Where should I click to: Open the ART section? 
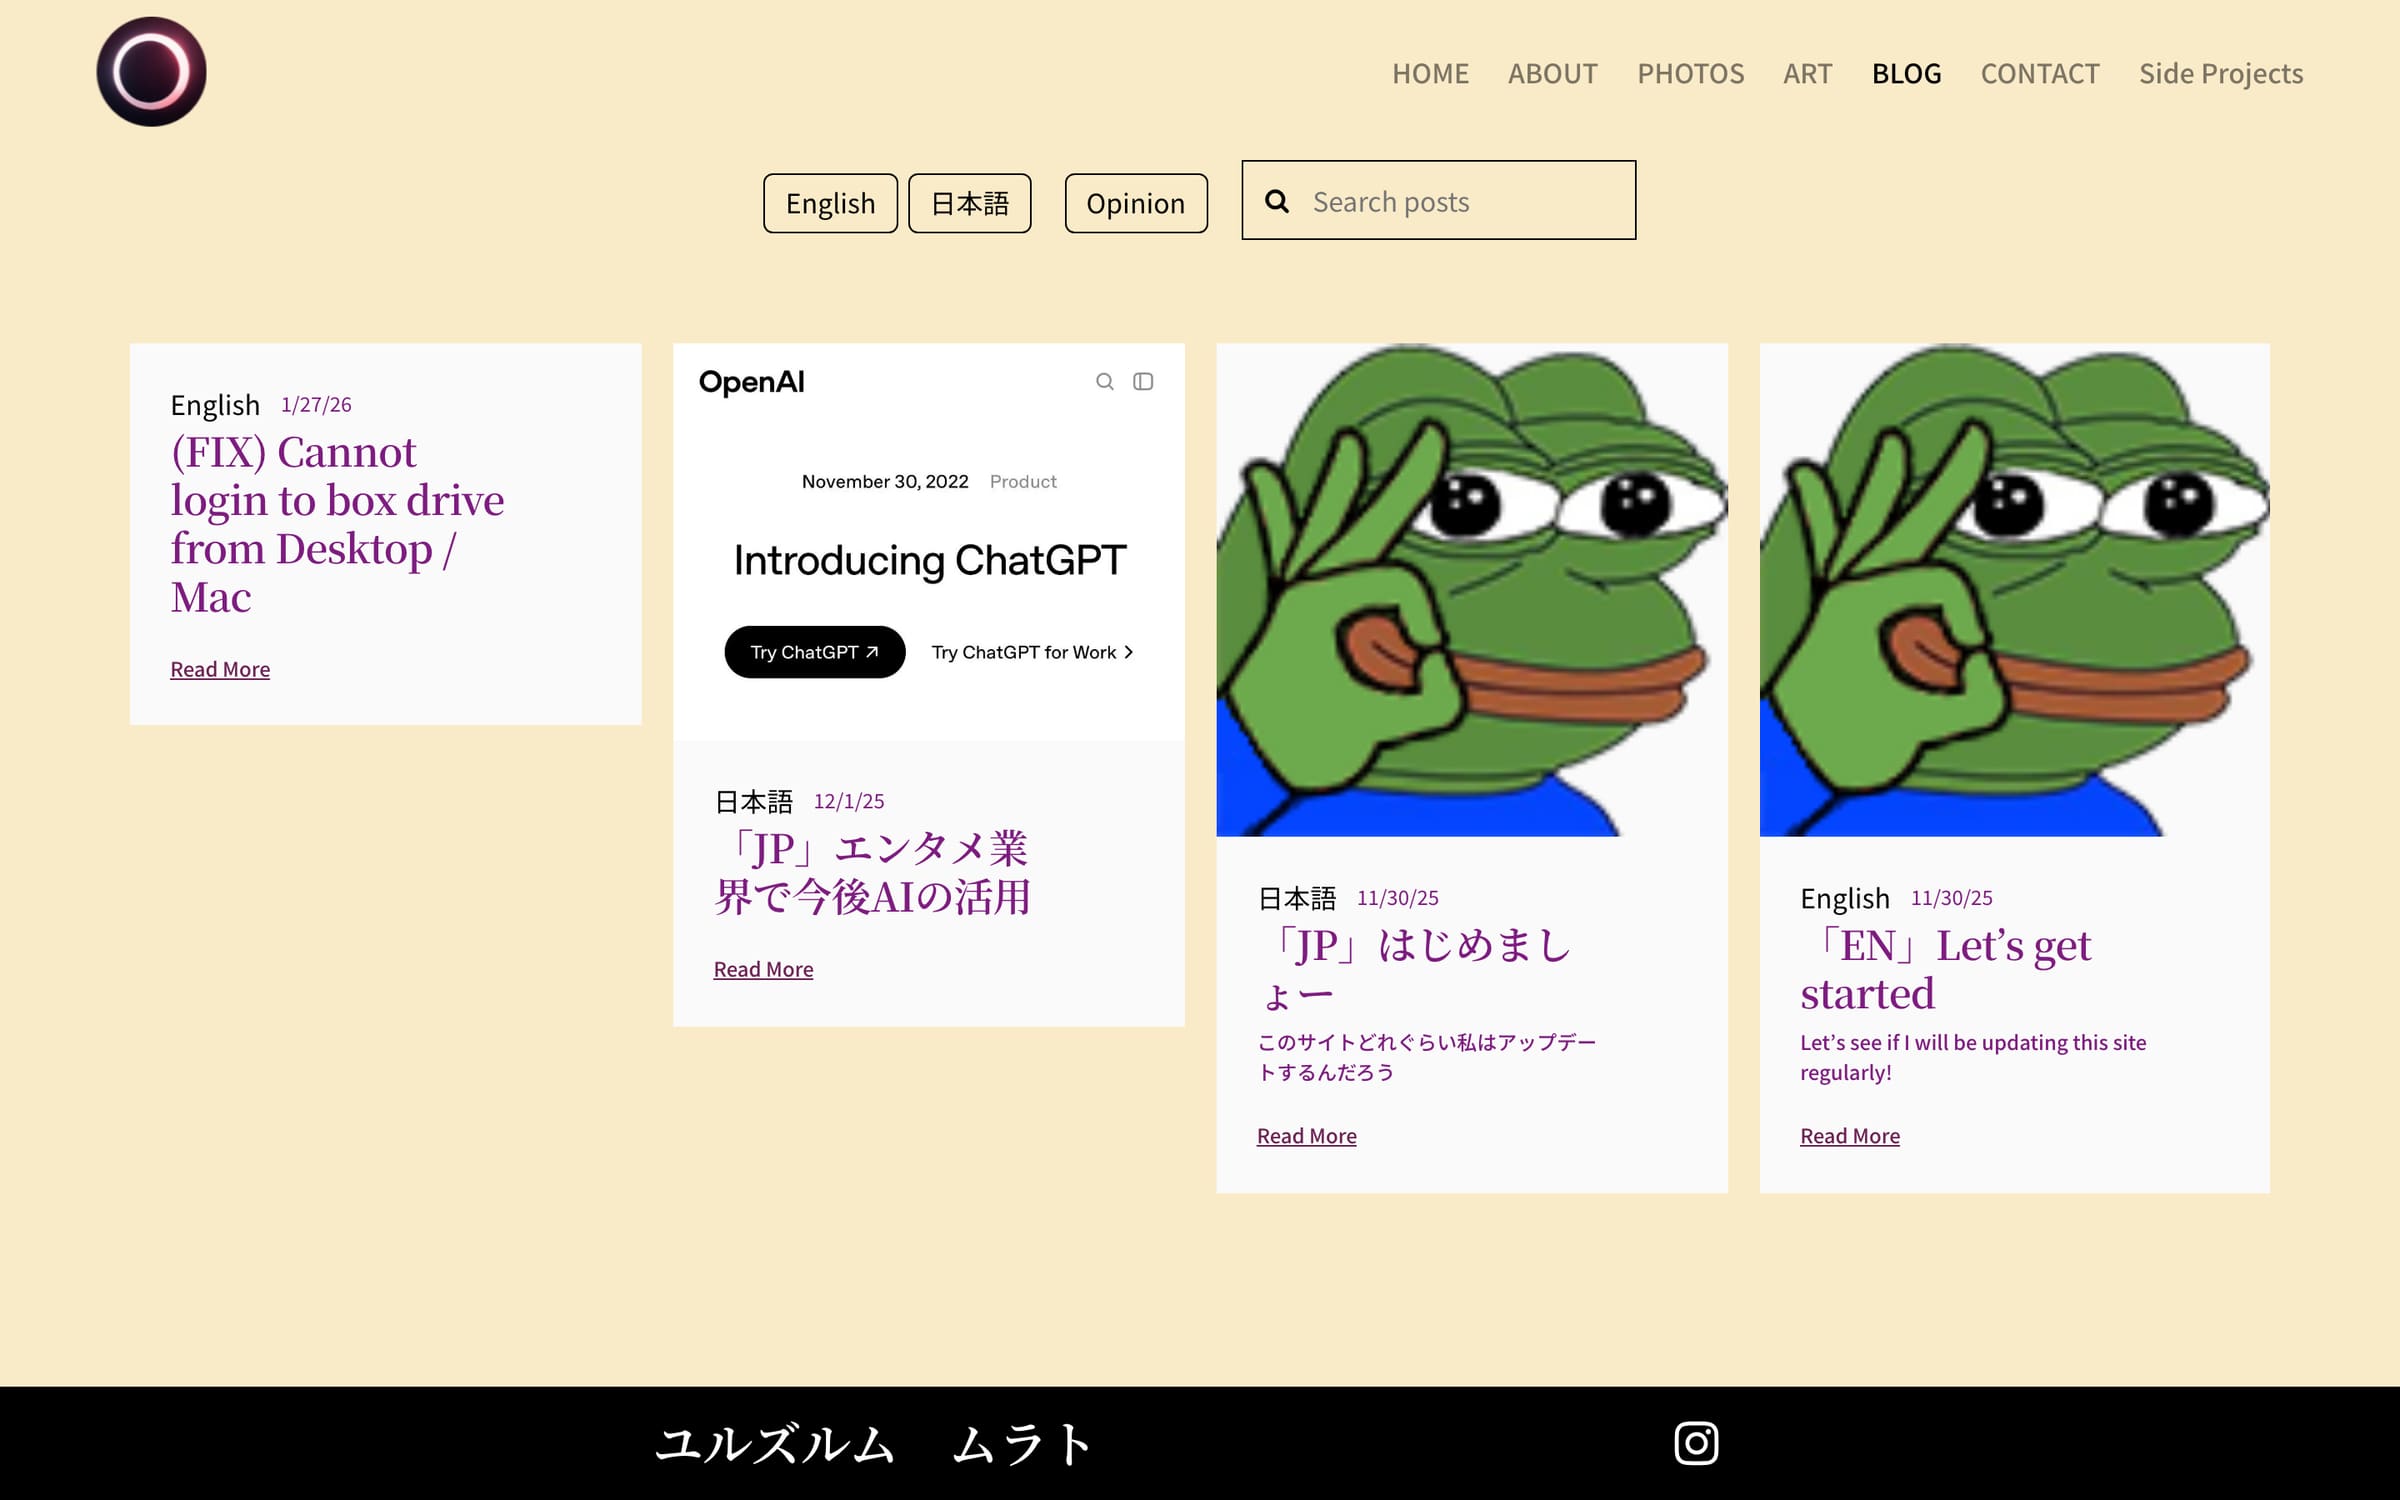1807,73
